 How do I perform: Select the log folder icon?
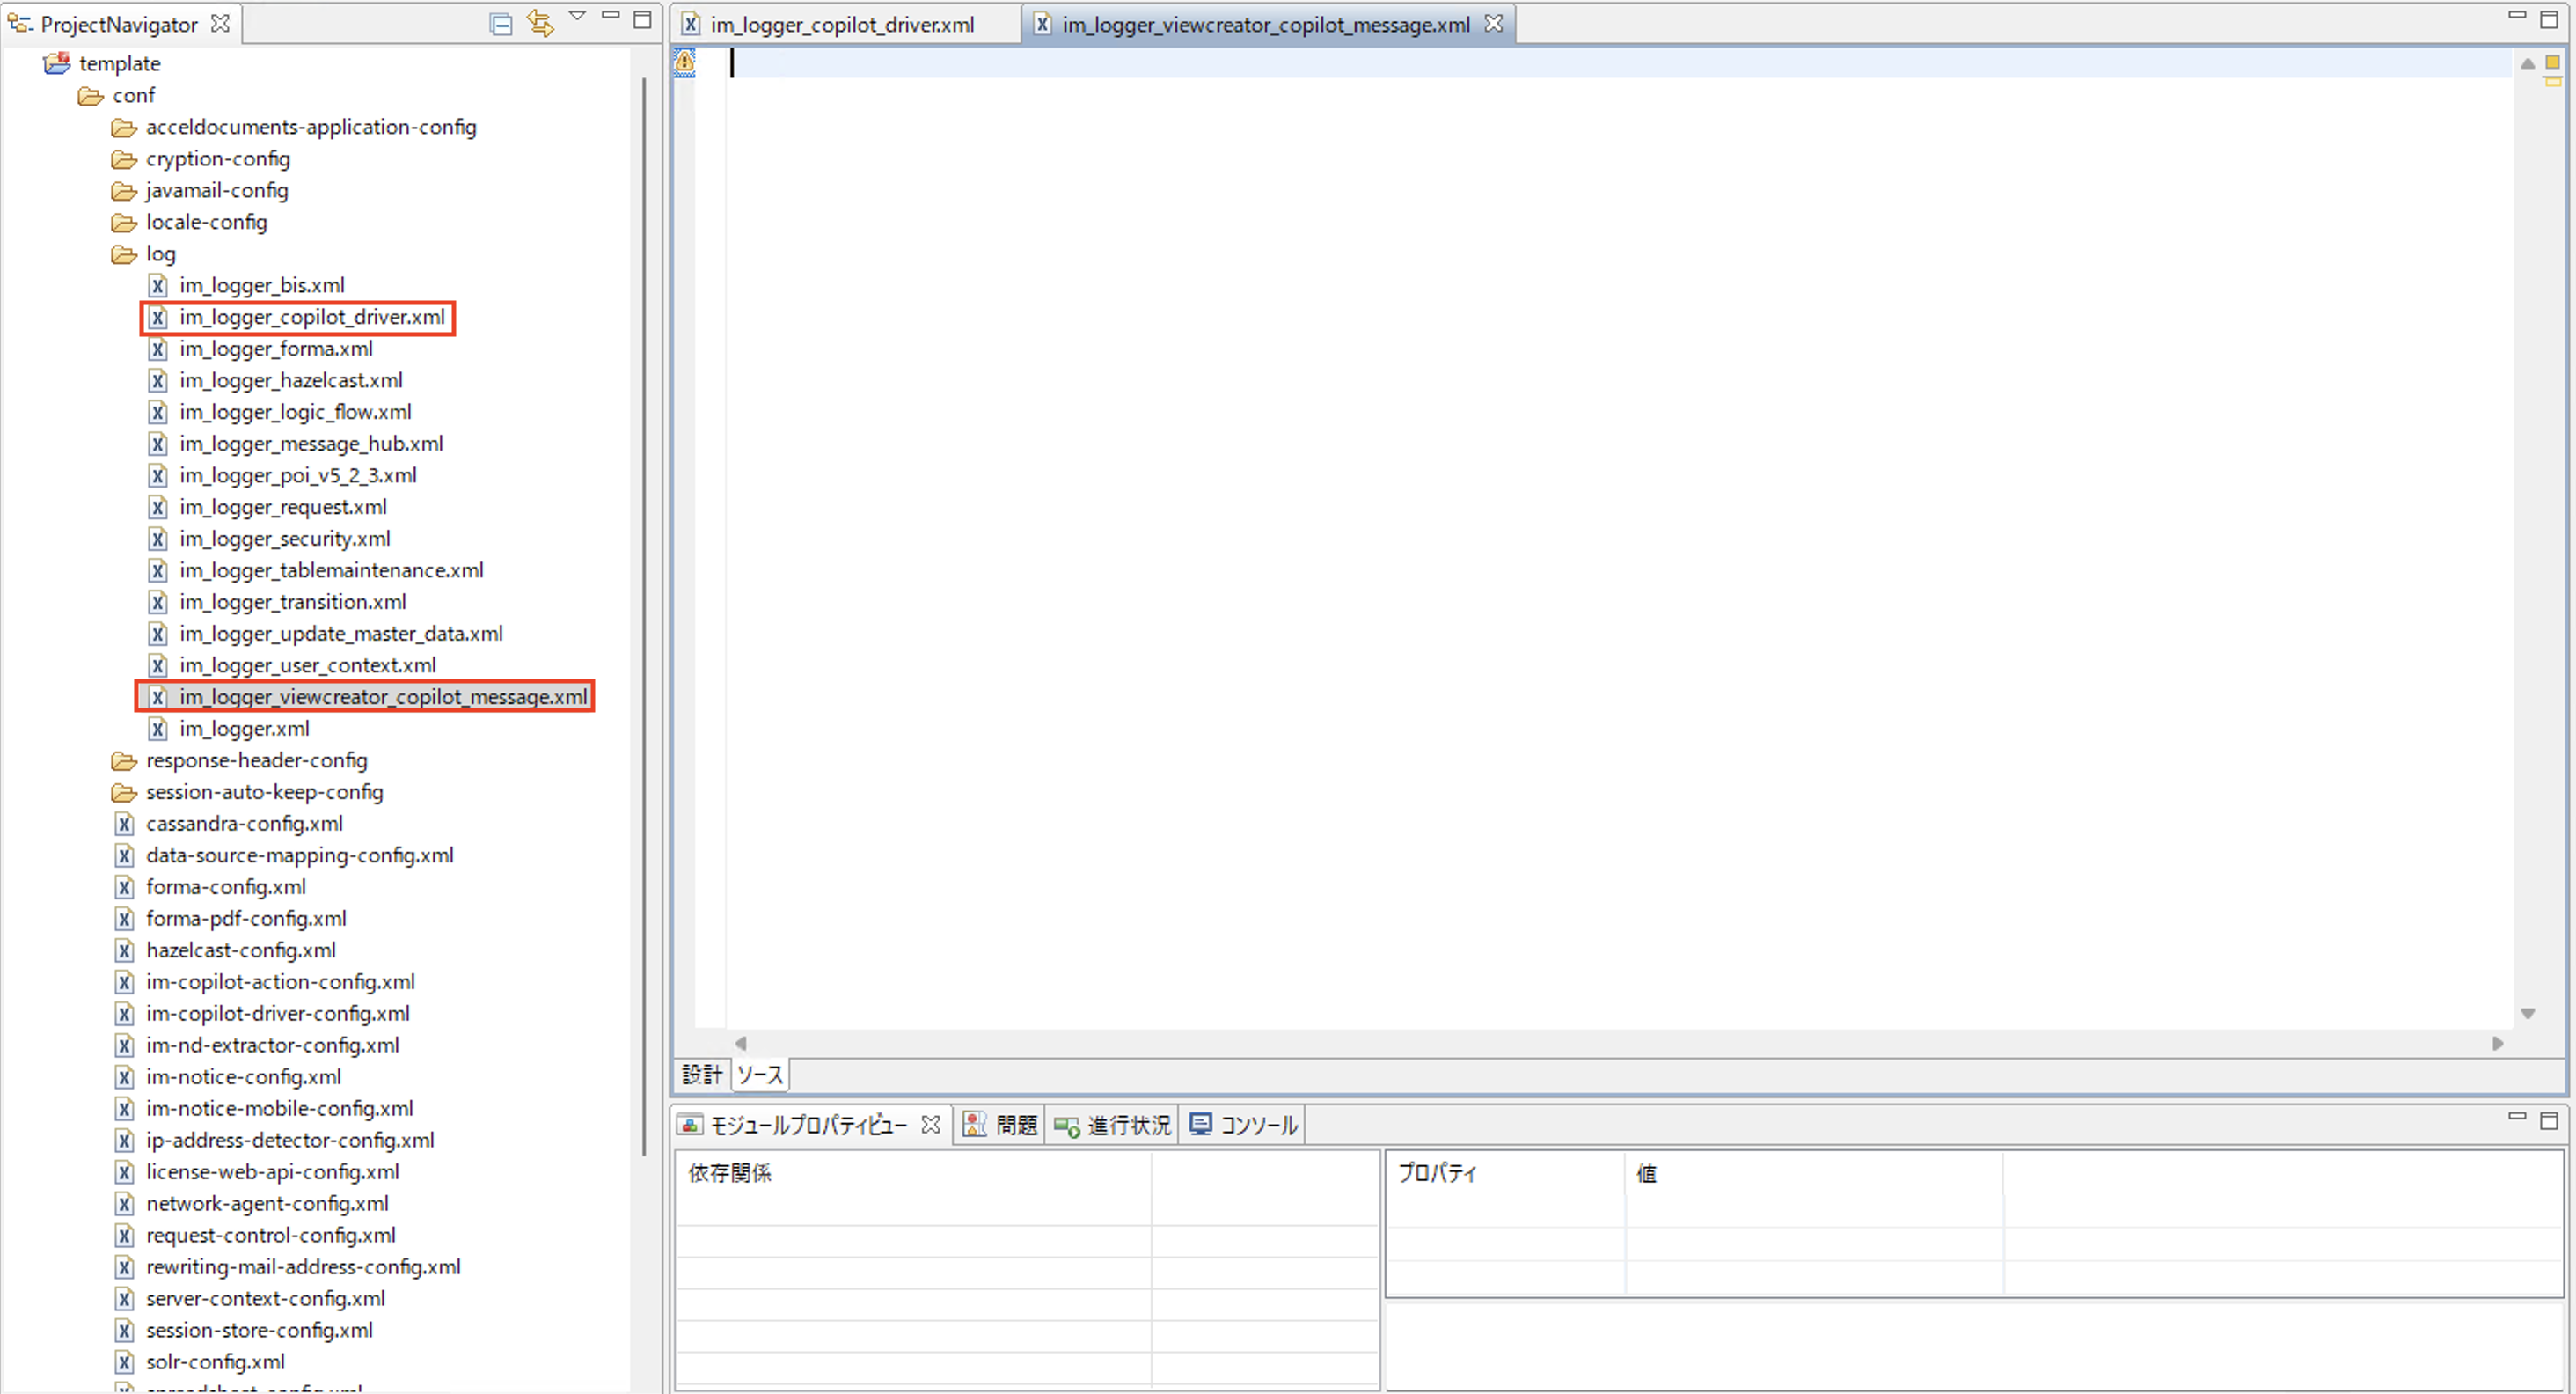[x=124, y=254]
